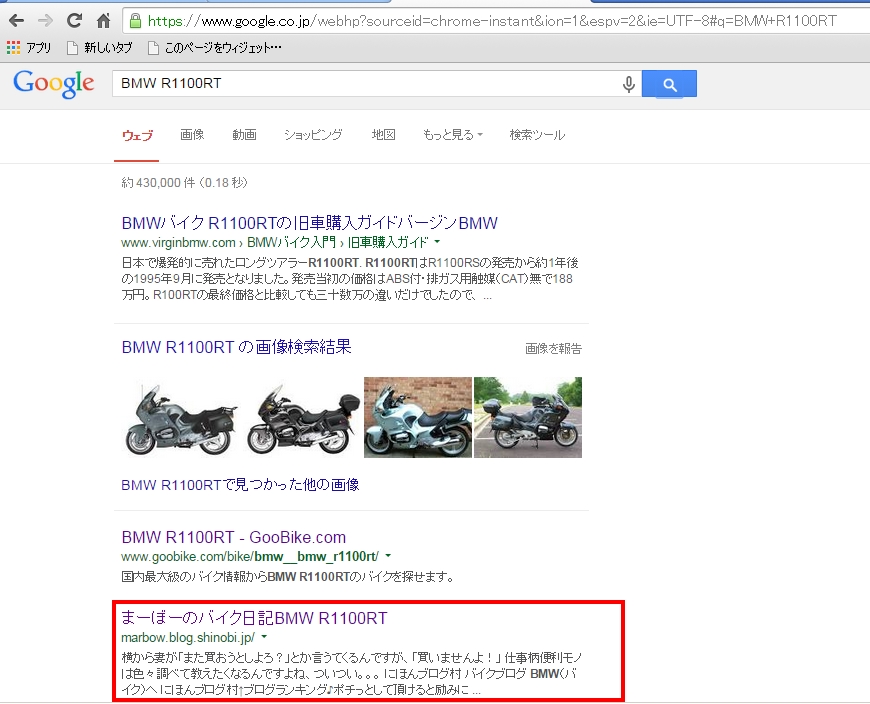This screenshot has width=870, height=704.
Task: Click the marbow.blog.shinobi.jp URL text
Action: tap(188, 637)
